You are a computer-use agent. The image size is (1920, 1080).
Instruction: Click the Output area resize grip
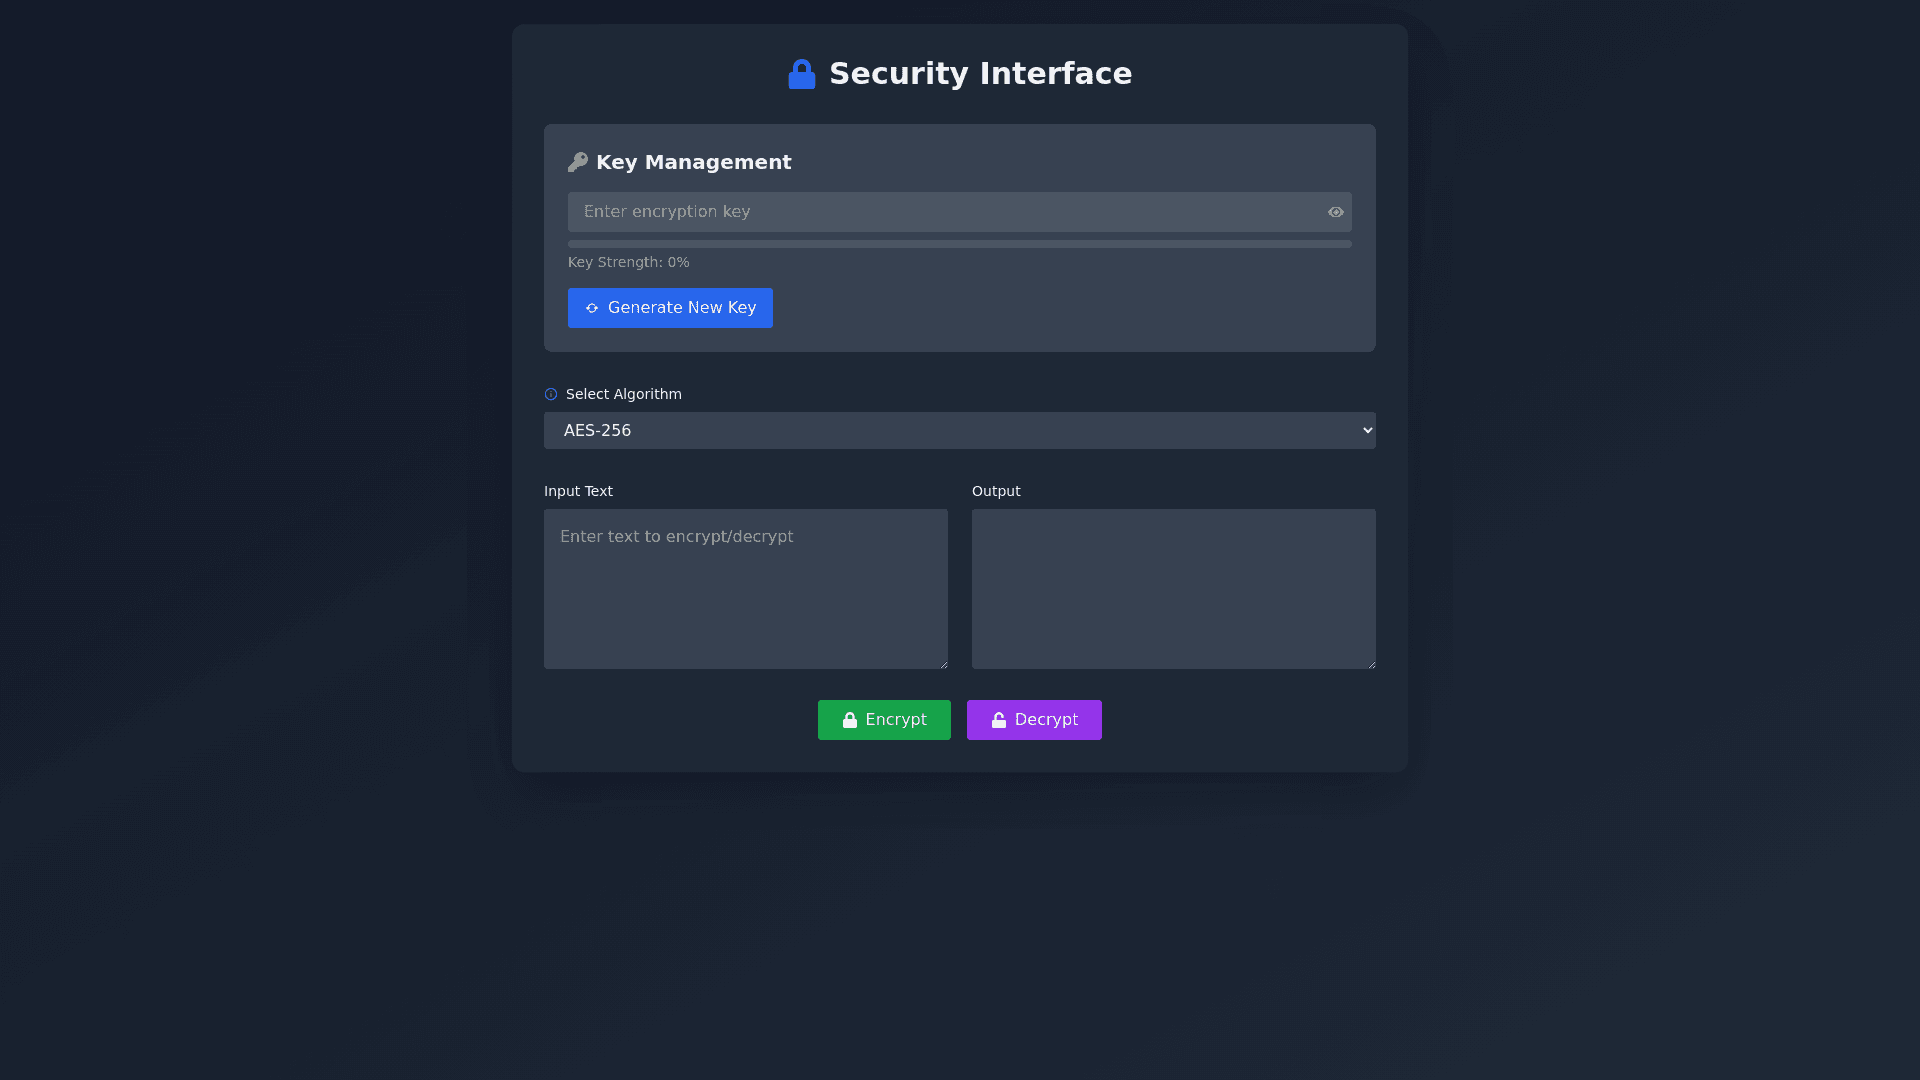click(1371, 664)
